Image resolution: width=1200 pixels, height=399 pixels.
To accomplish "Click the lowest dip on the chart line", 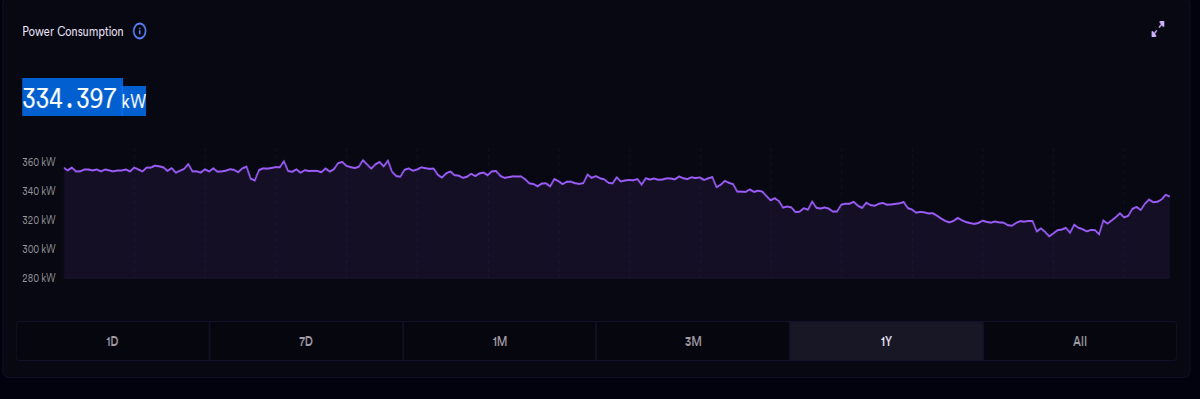I will point(1049,237).
